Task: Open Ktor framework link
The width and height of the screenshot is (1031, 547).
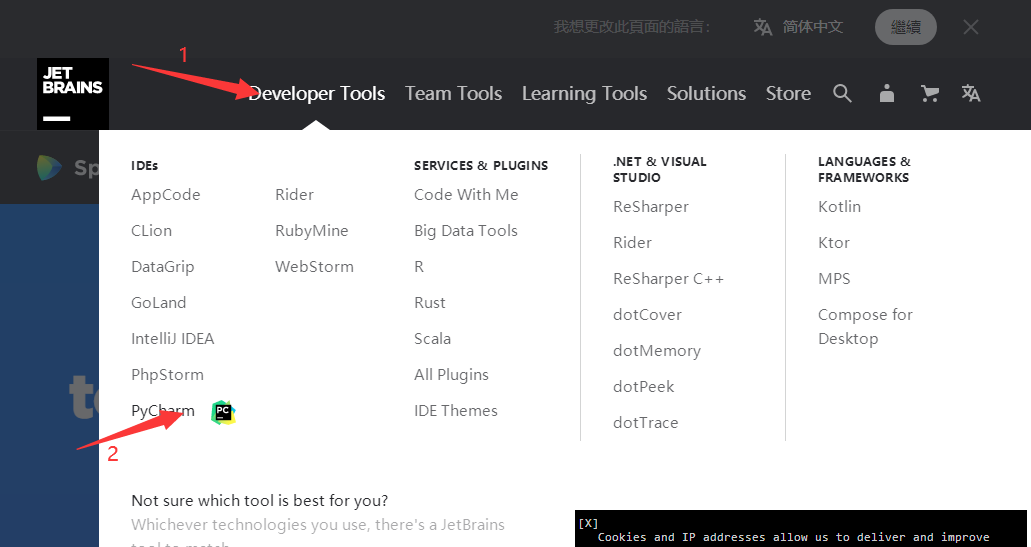Action: [834, 243]
